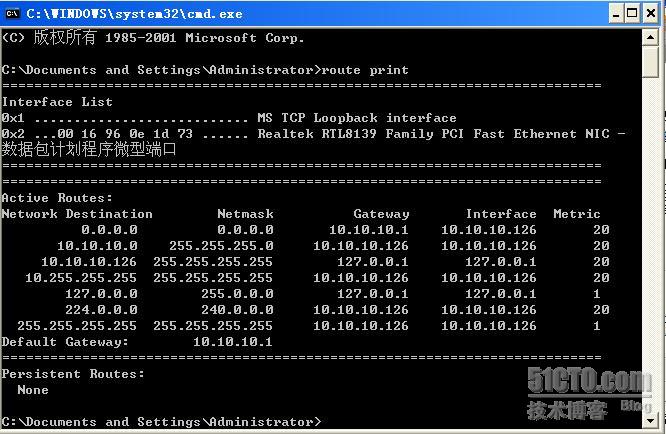
Task: Click the vertical scrollbar thumb
Action: click(650, 62)
